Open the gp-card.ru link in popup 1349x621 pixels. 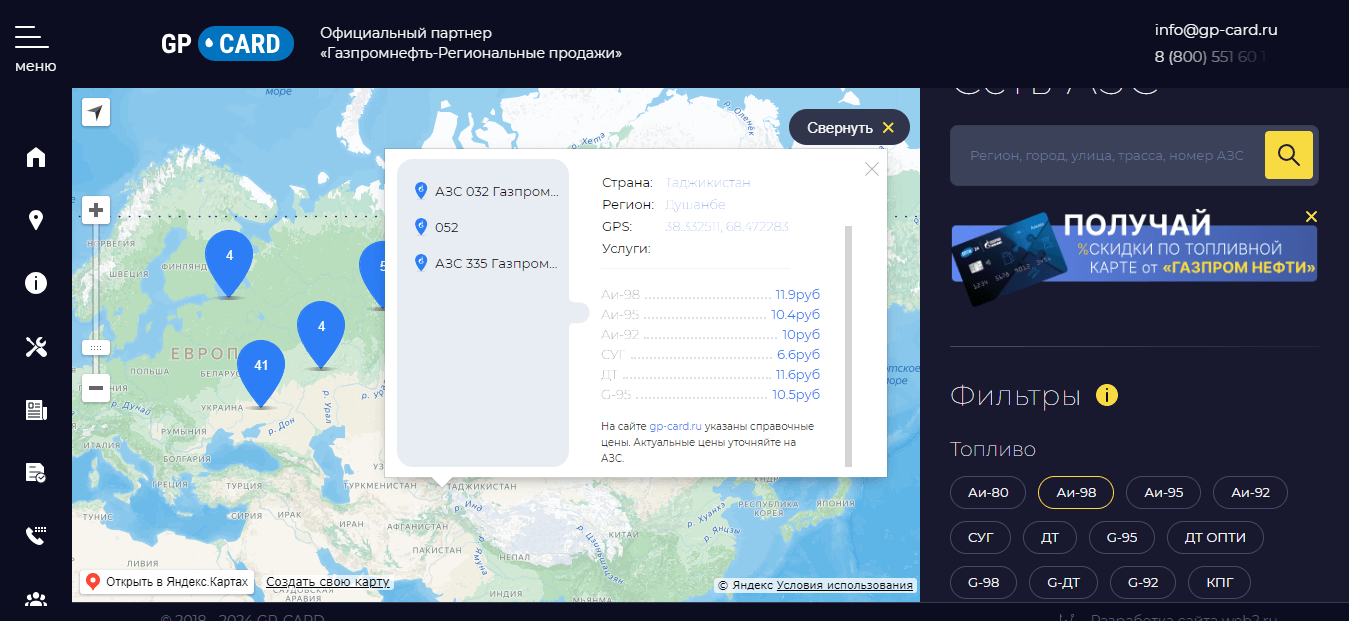click(x=676, y=426)
